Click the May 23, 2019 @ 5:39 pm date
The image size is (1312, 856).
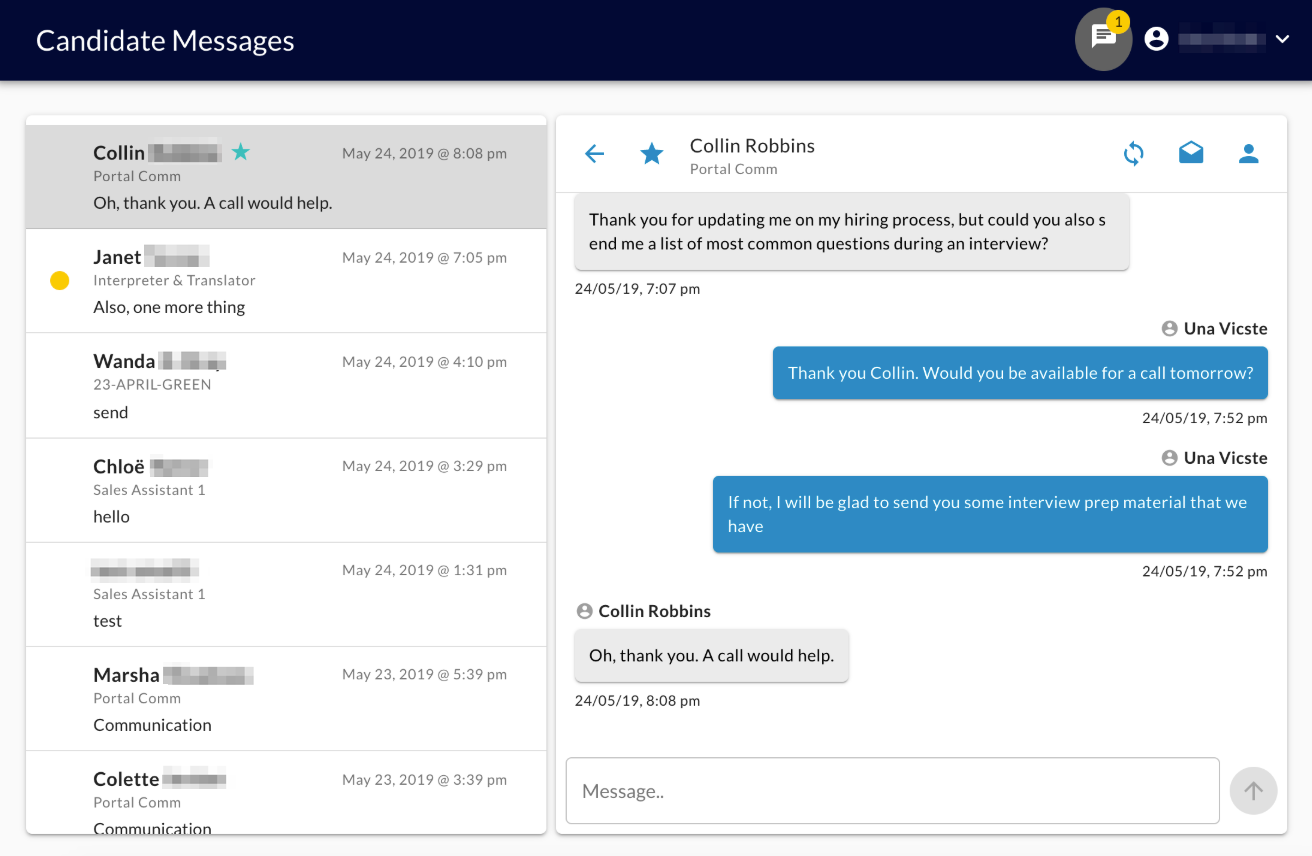click(424, 675)
